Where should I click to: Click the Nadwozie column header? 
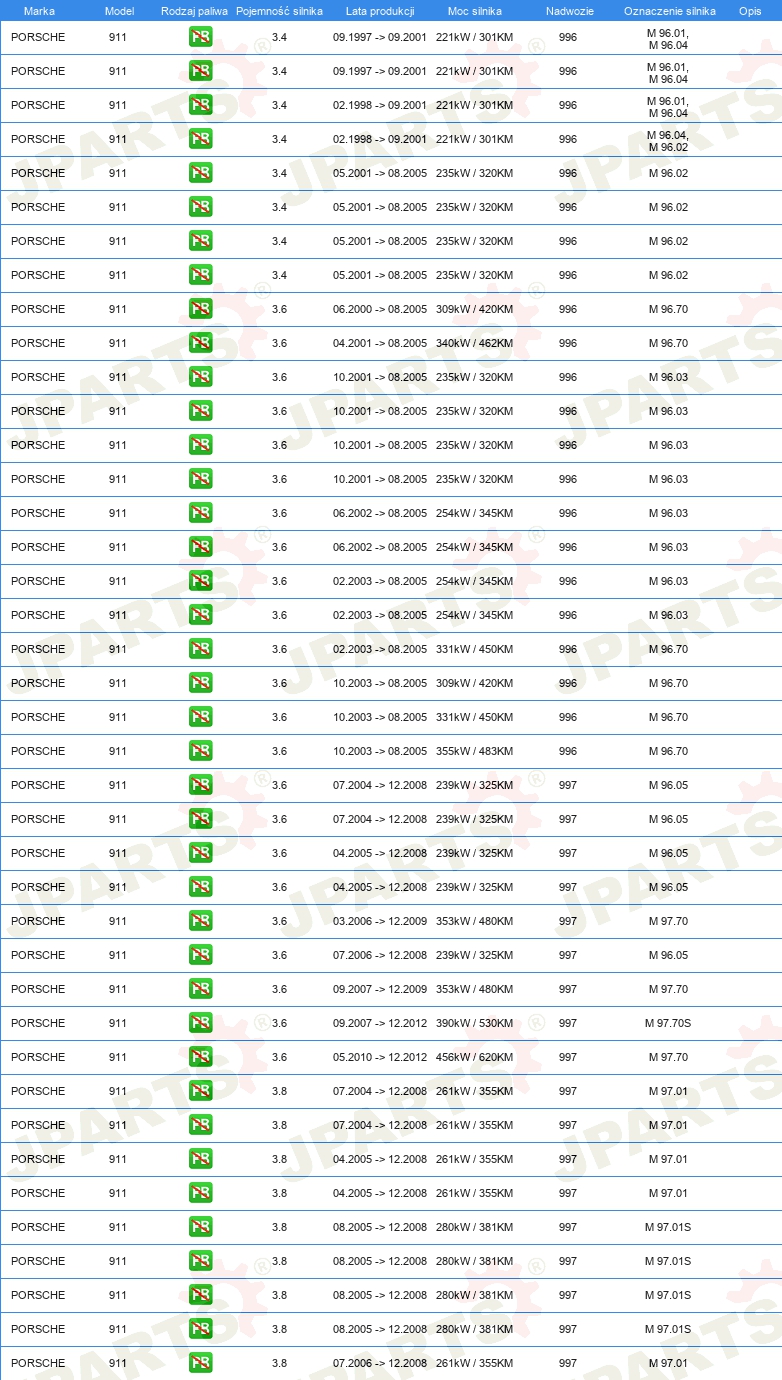(569, 11)
